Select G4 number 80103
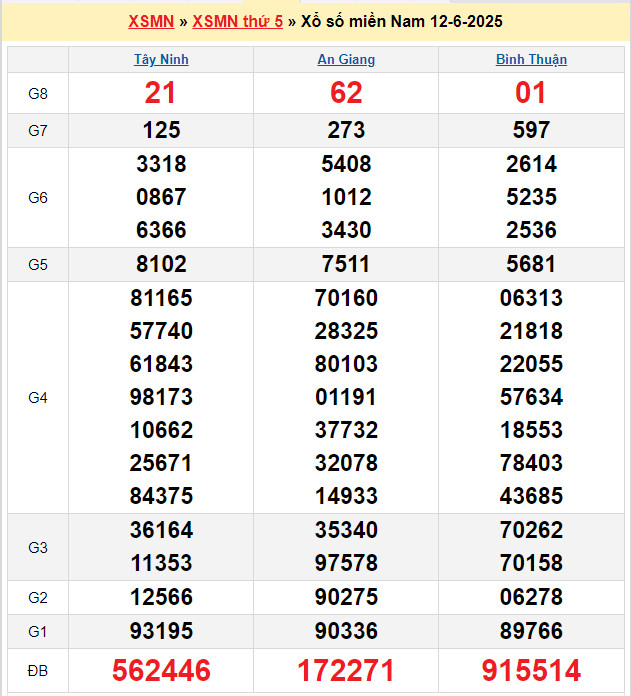 pos(346,364)
